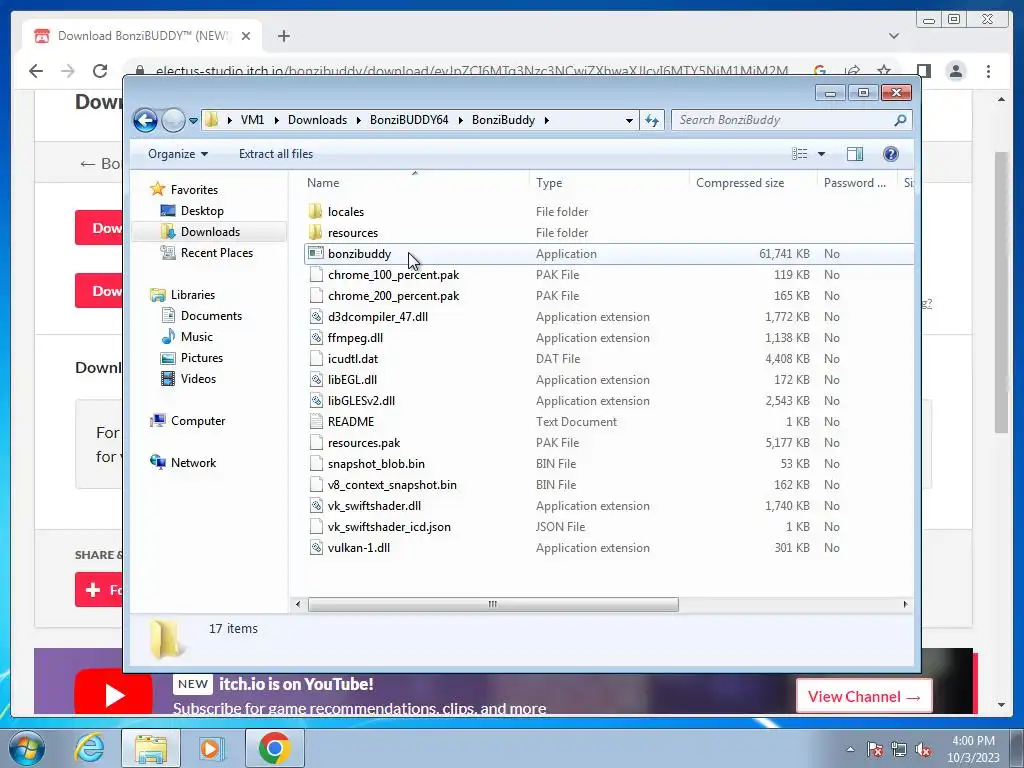Open the recent locations dropdown arrow
Image resolution: width=1024 pixels, height=768 pixels.
193,121
